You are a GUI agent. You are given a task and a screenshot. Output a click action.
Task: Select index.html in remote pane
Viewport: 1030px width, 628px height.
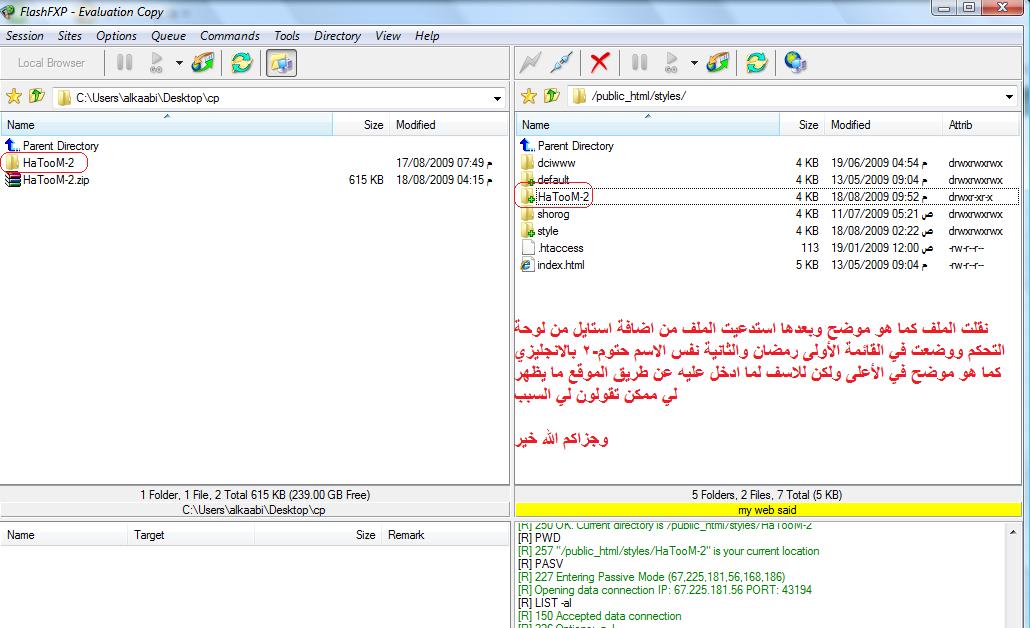560,265
